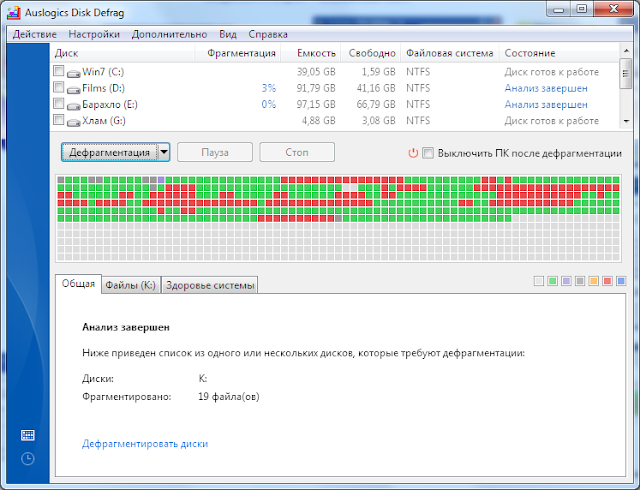Click Анализ завершен link for Барахло (E:)
Viewport: 640px width, 490px height.
tap(546, 105)
